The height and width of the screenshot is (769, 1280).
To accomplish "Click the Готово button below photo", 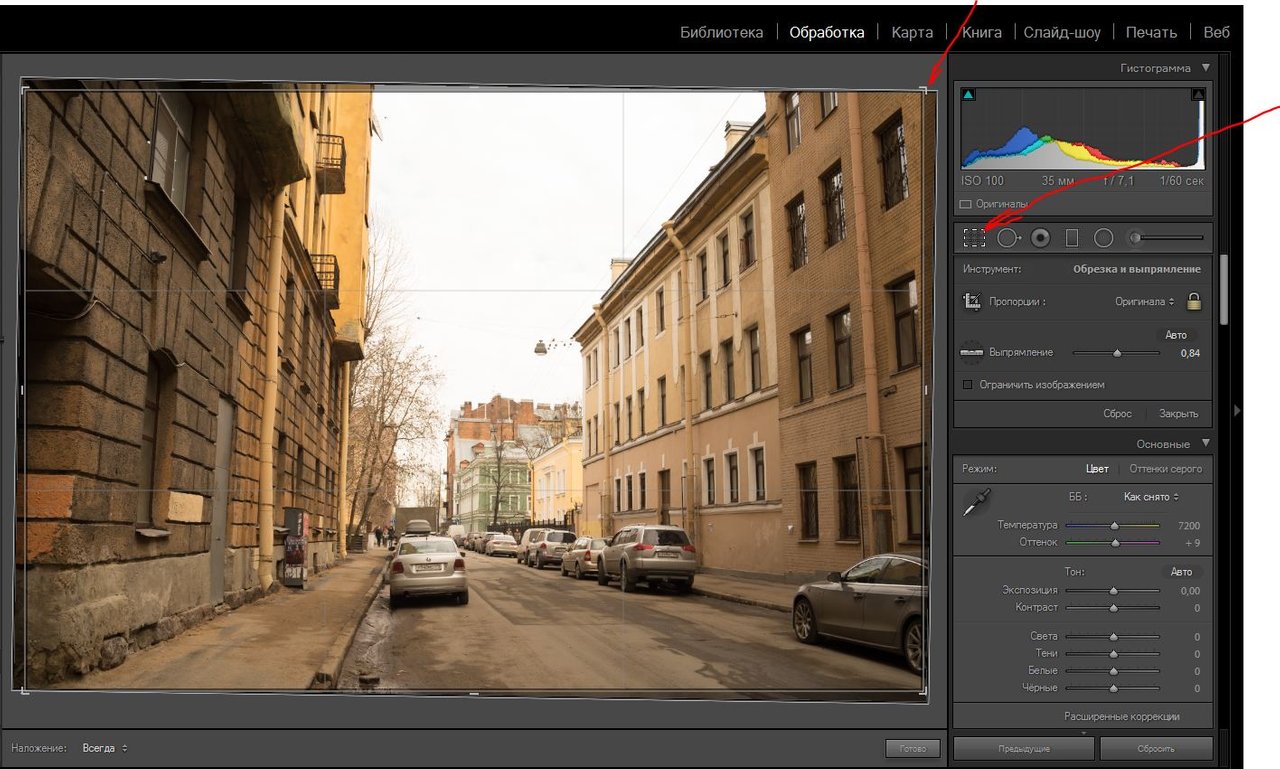I will point(912,748).
